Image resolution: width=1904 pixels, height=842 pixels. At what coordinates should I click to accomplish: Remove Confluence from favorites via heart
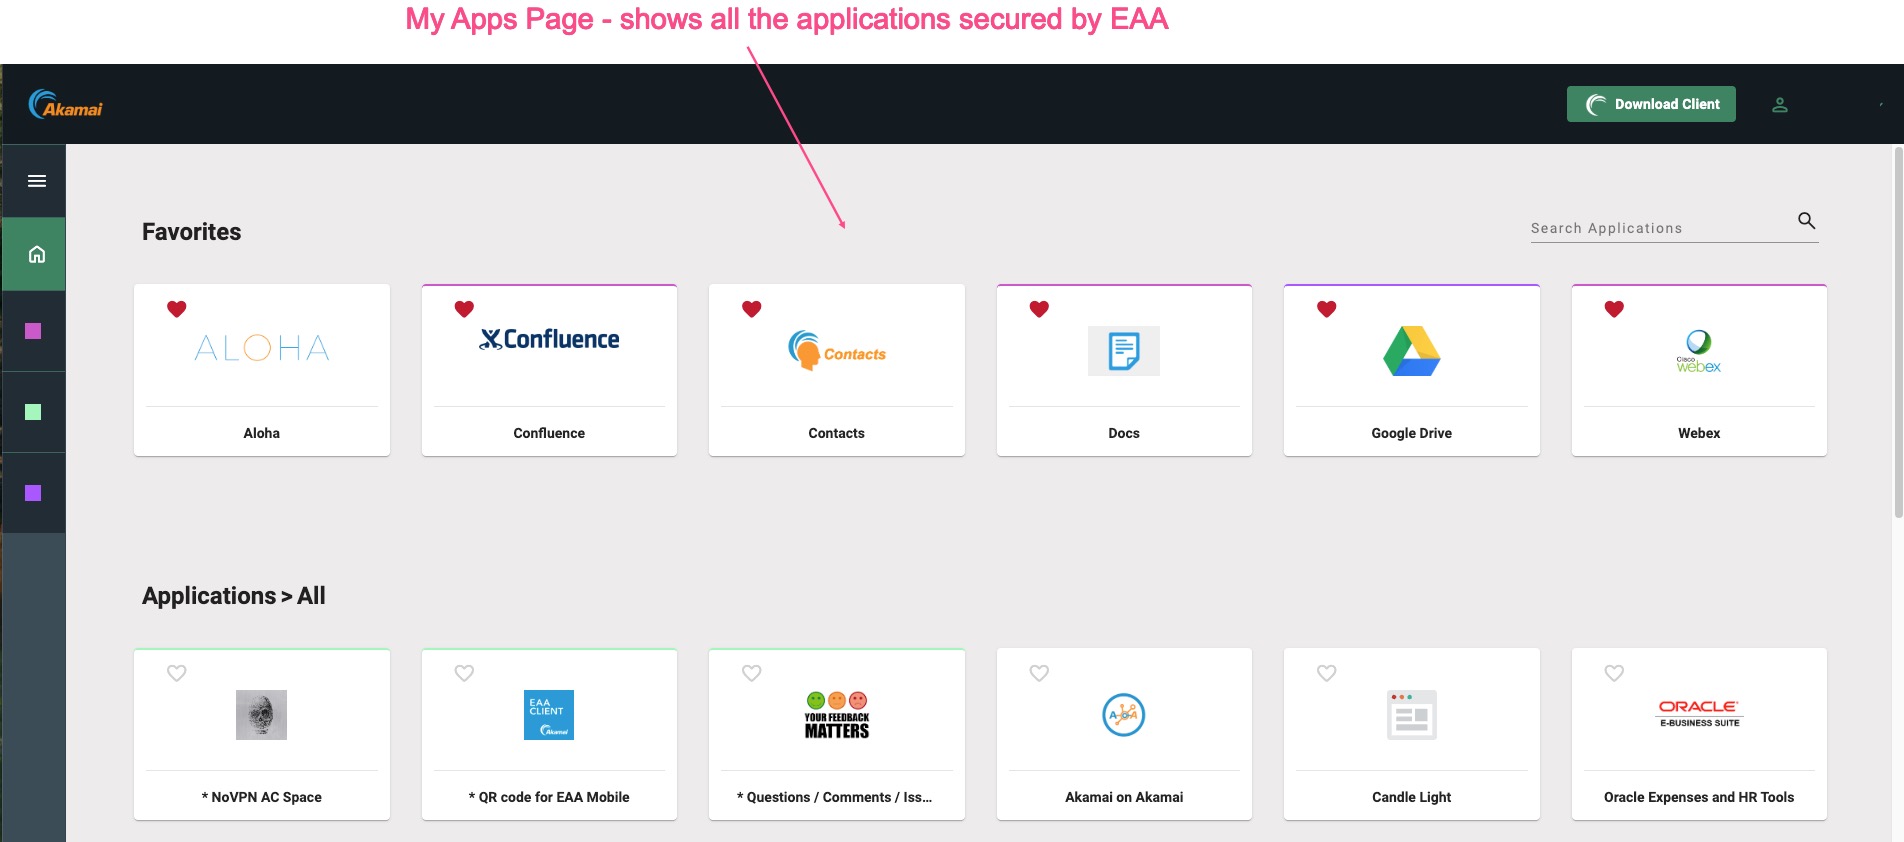pyautogui.click(x=464, y=309)
